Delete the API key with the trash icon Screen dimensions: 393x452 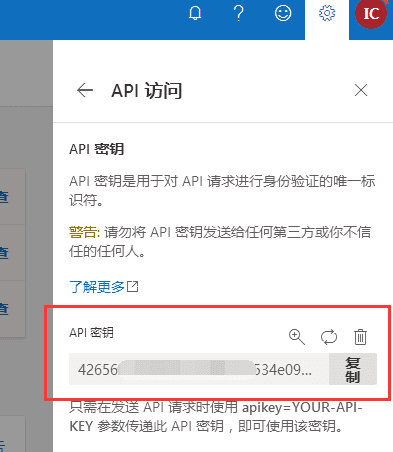pos(360,337)
